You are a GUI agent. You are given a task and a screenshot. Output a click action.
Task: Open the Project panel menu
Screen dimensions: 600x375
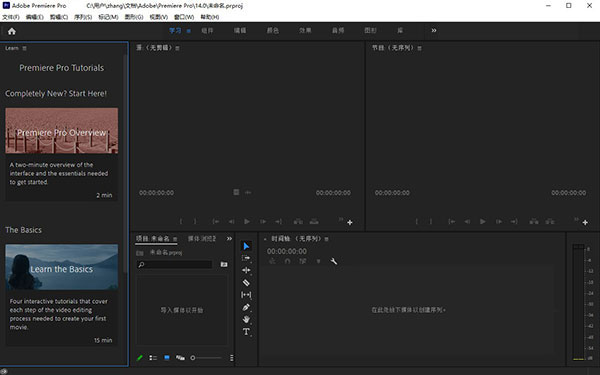click(x=175, y=239)
